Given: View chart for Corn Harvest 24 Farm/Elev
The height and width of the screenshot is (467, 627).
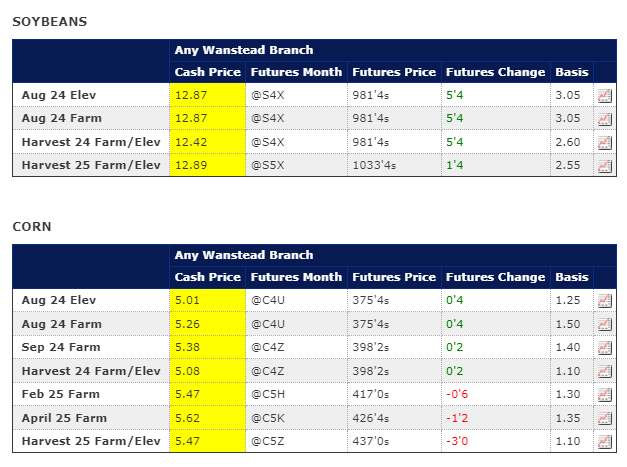Looking at the screenshot, I should pyautogui.click(x=604, y=371).
